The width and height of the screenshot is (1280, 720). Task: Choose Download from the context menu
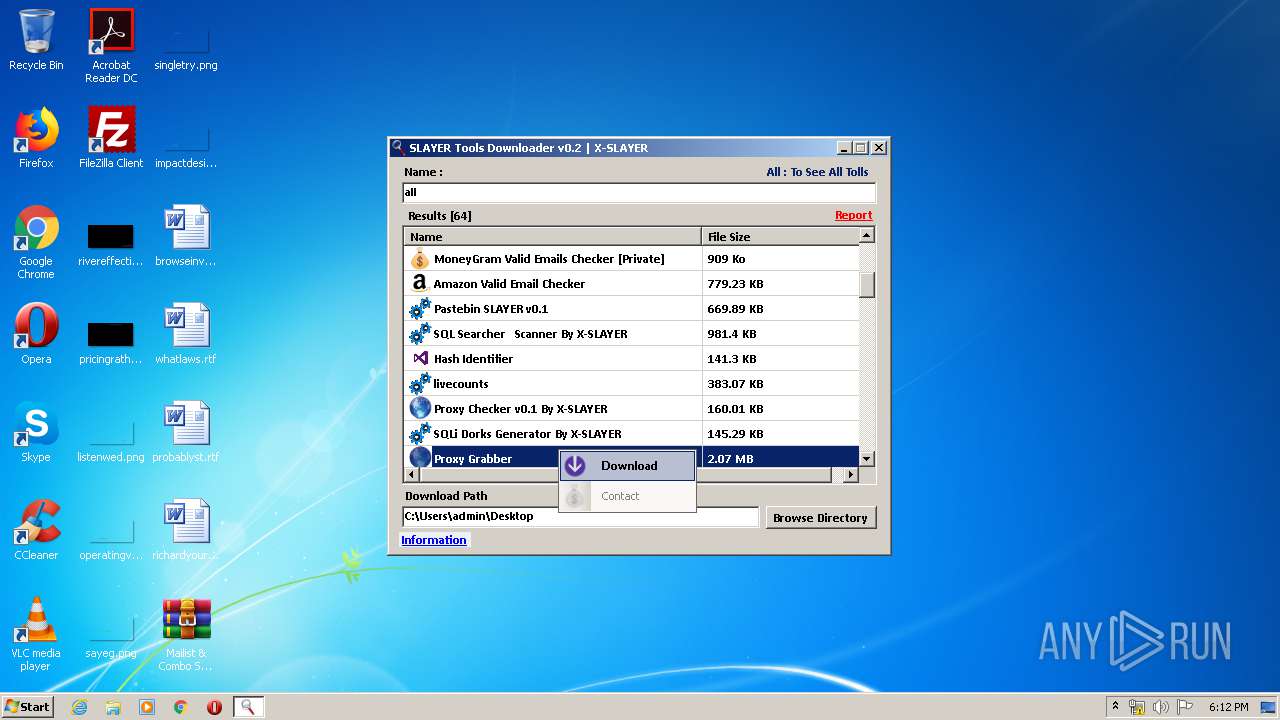click(627, 466)
